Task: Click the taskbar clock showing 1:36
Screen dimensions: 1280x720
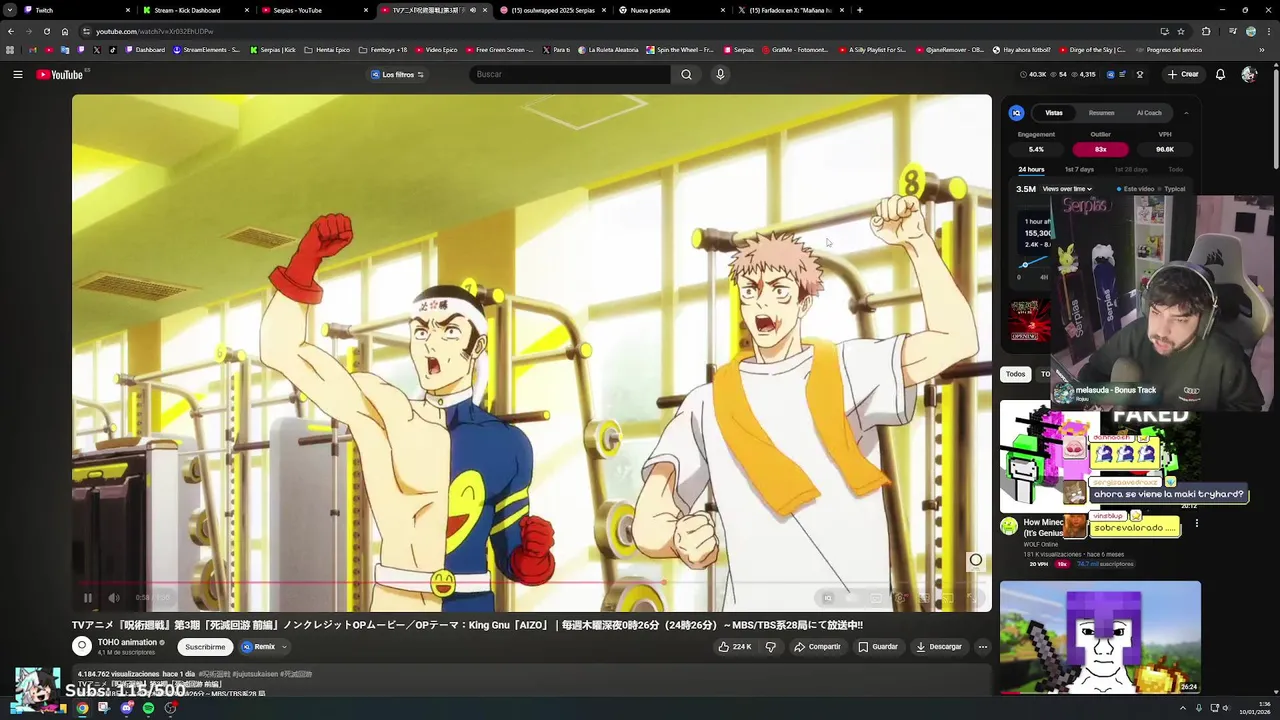Action: tap(1253, 708)
